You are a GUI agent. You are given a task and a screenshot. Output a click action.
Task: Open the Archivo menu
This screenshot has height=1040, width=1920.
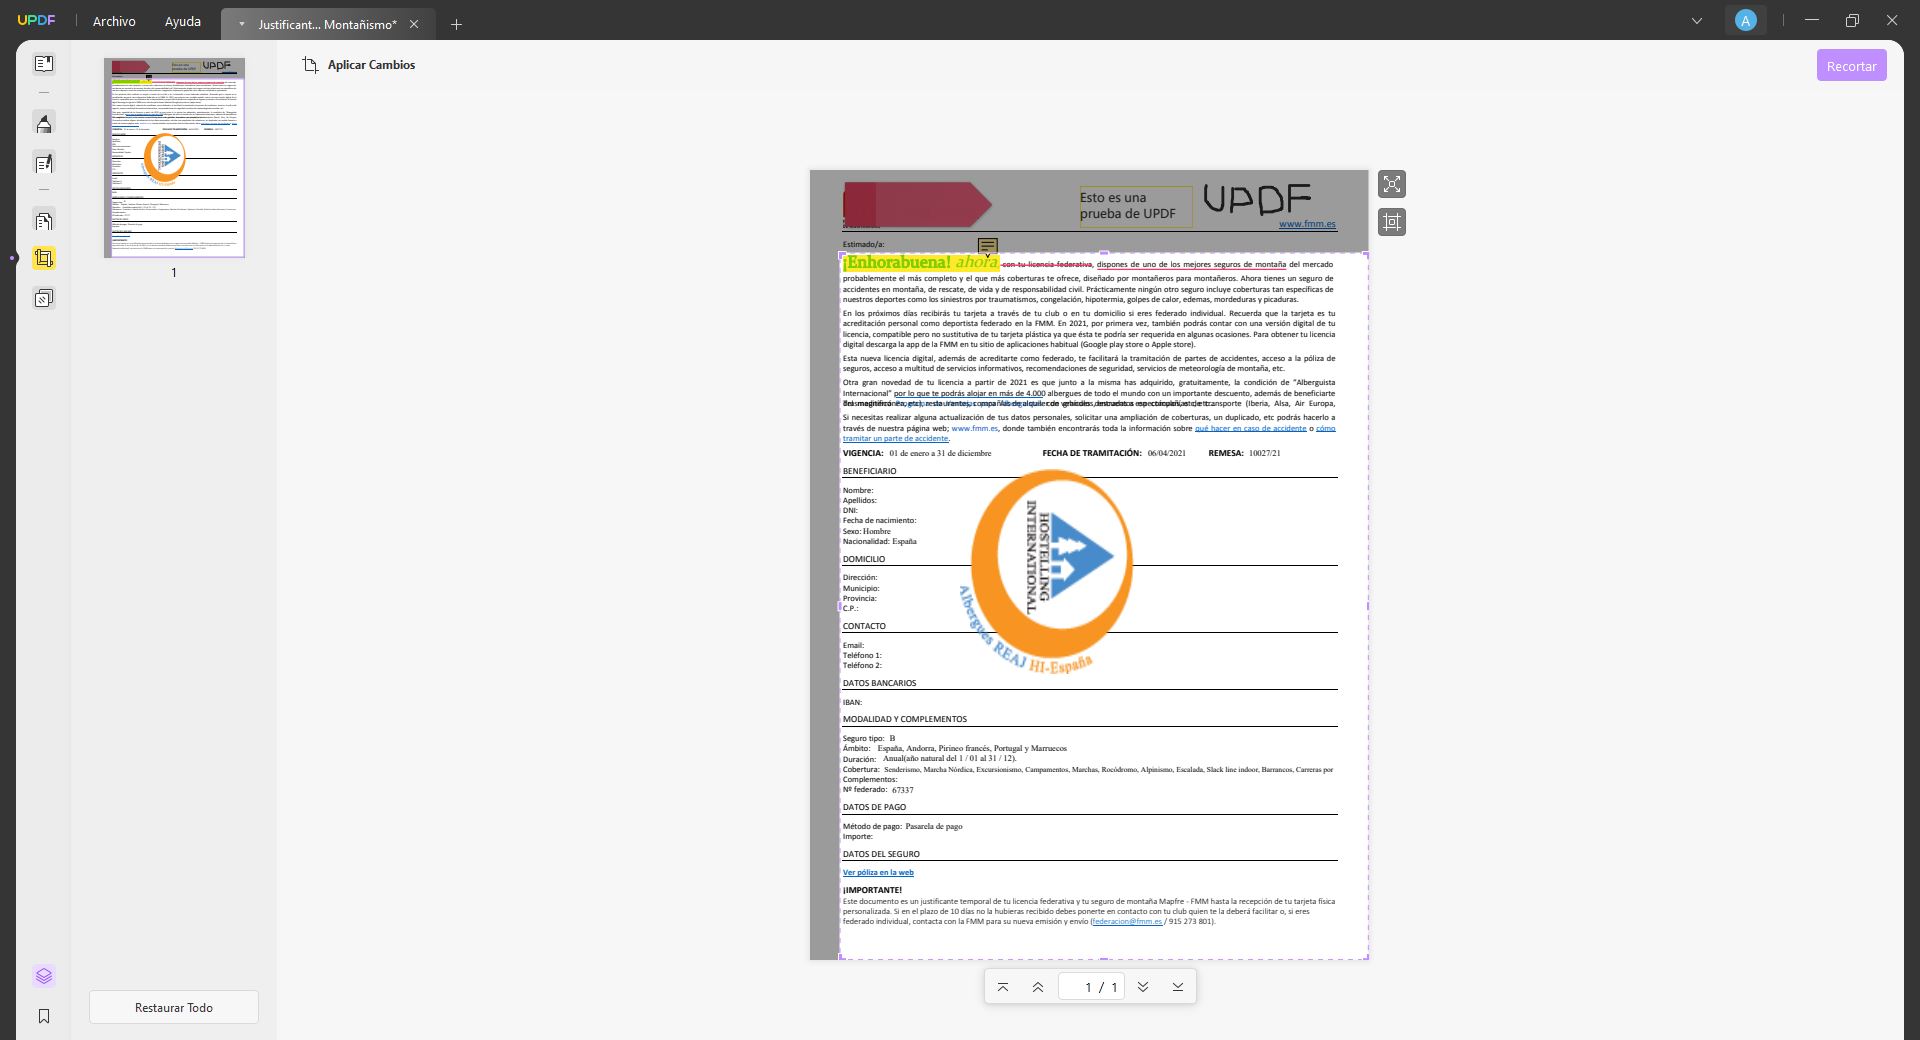[114, 21]
